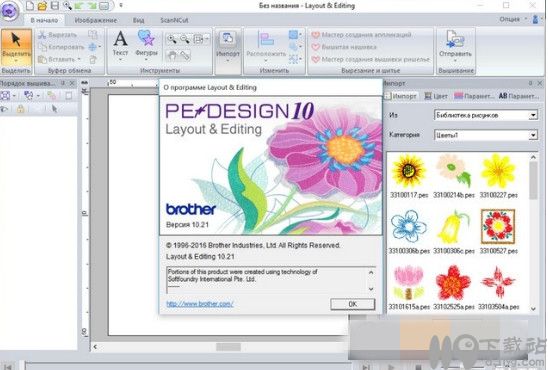Click OK in the About dialog
This screenshot has width=548, height=370.
click(x=353, y=304)
